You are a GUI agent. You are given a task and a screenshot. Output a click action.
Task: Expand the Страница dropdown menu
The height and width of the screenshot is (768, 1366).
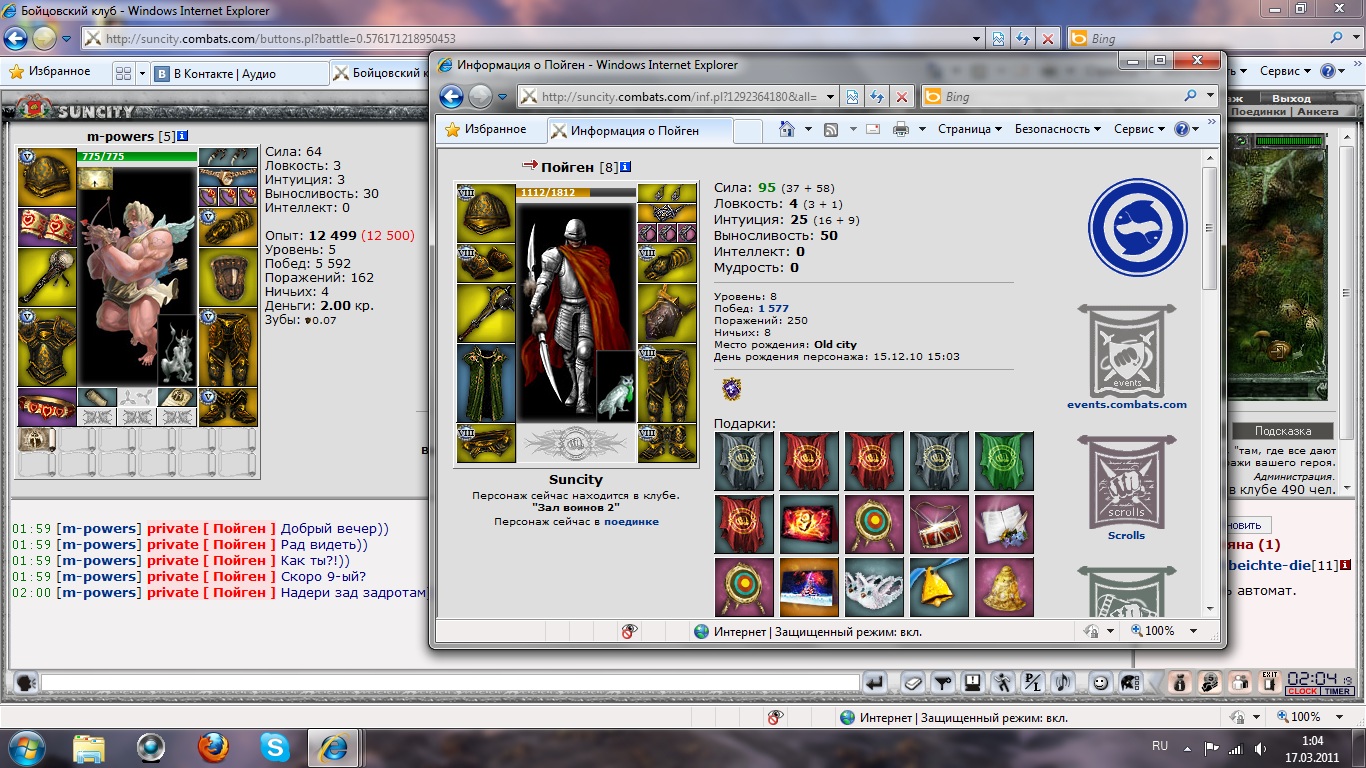click(970, 129)
